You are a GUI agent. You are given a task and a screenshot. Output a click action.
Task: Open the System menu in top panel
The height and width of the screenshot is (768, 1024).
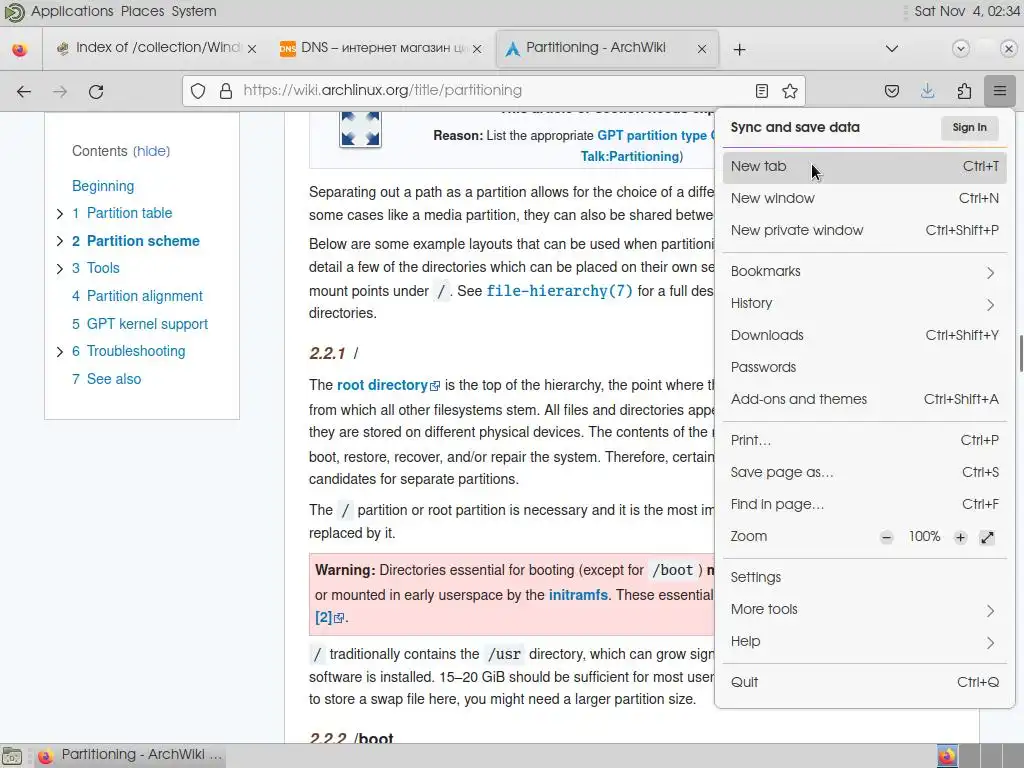pos(194,11)
